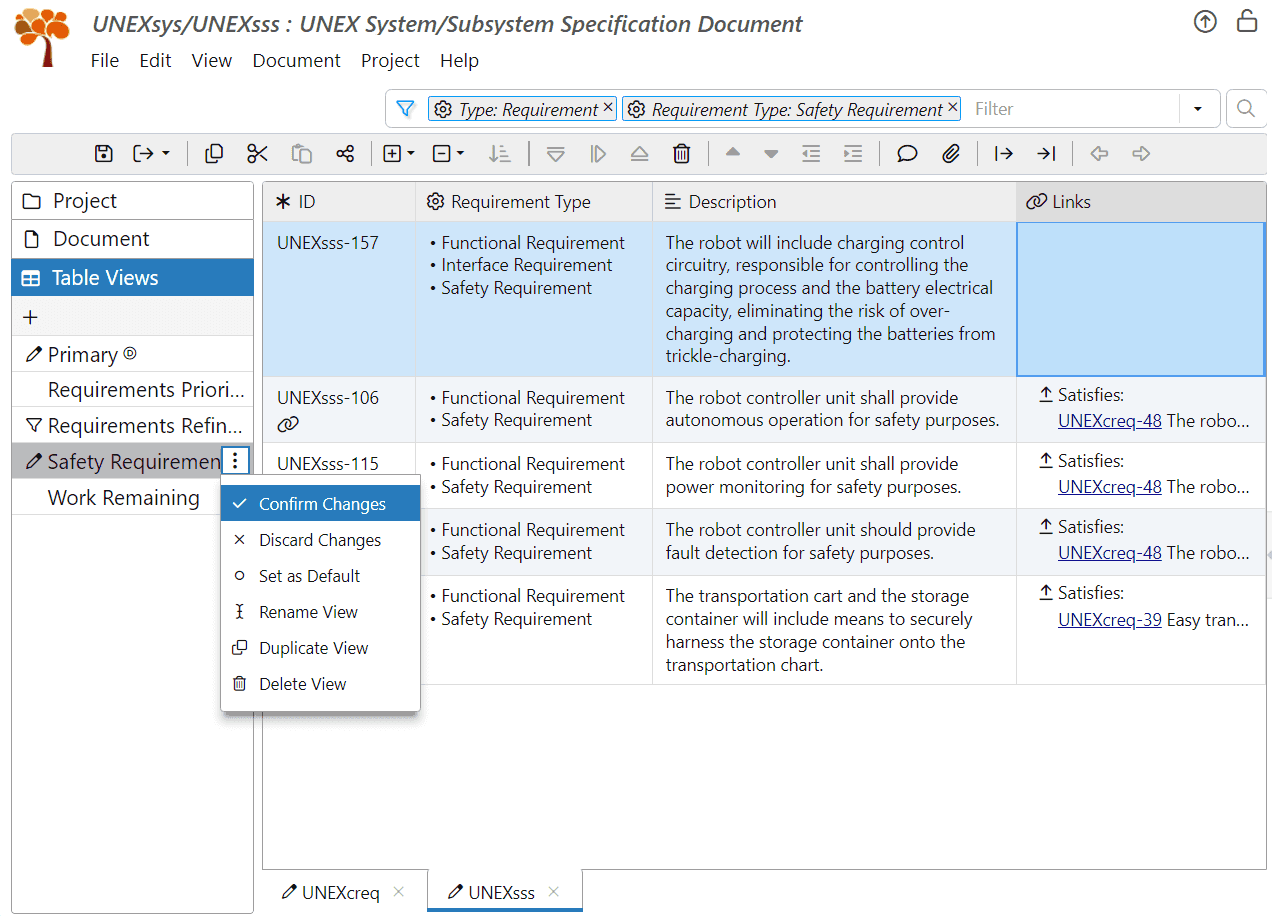Viewport: 1272px width, 916px height.
Task: Click the back navigation arrow icon
Action: 1099,153
